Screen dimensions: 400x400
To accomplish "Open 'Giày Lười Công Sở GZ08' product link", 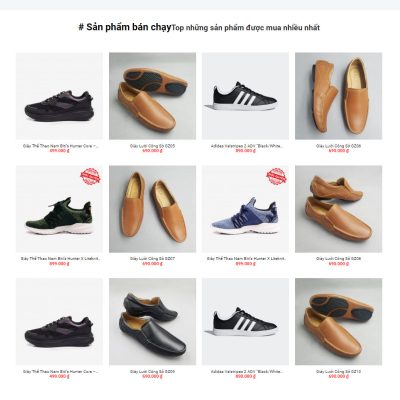I will click(x=338, y=259).
